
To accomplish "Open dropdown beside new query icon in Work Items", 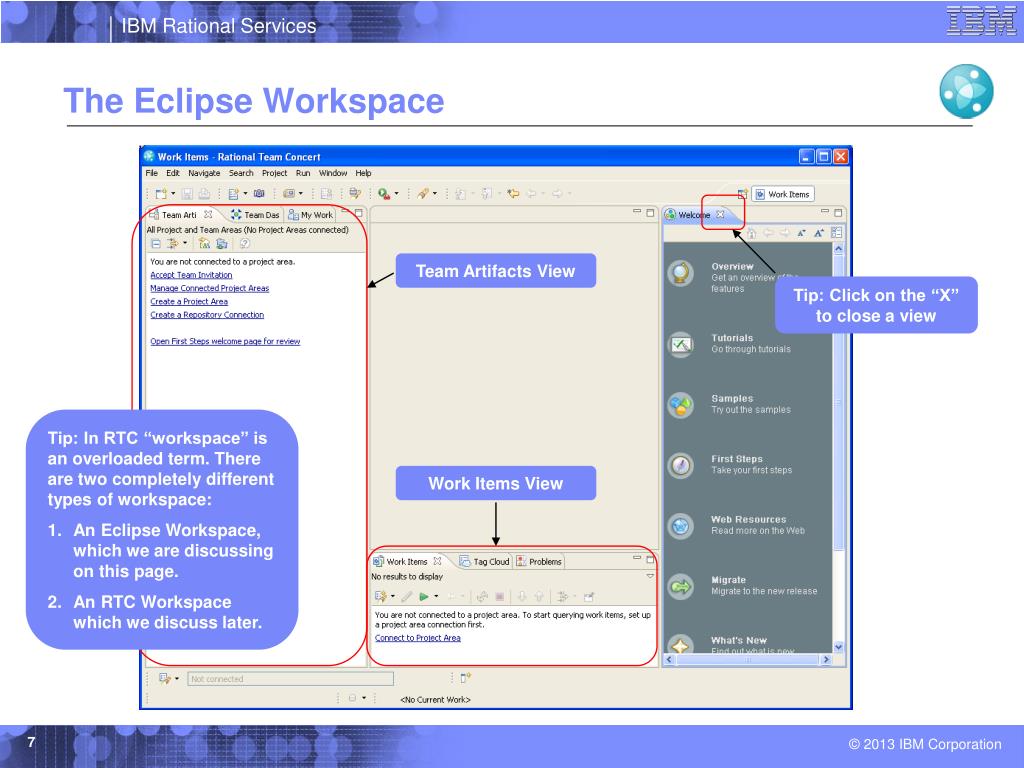I will click(392, 596).
